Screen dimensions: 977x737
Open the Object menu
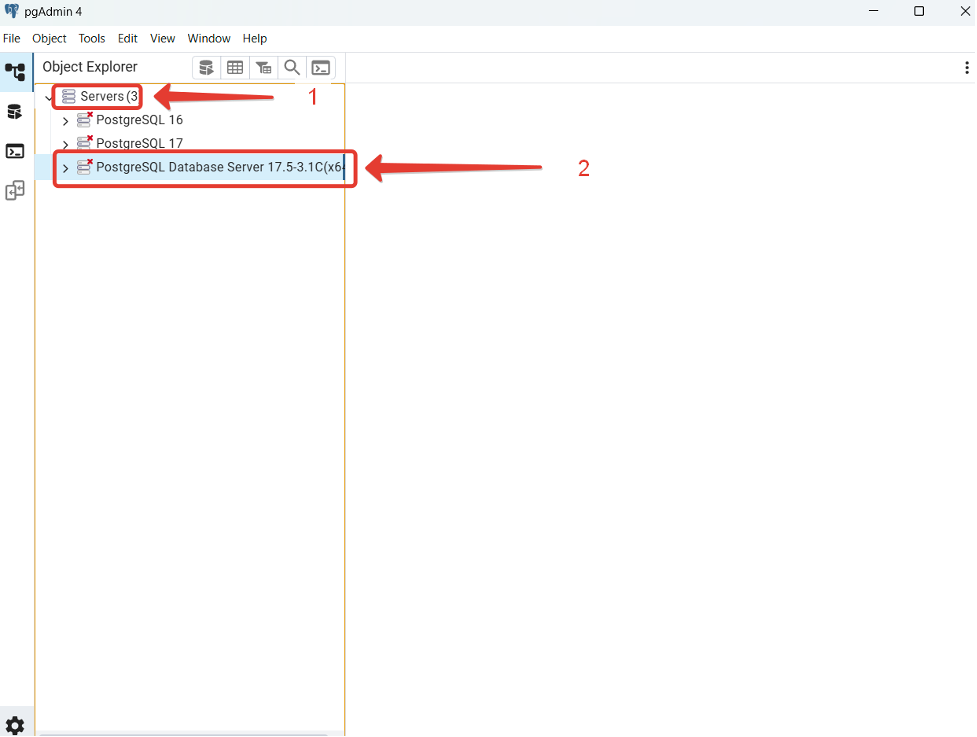[x=49, y=38]
